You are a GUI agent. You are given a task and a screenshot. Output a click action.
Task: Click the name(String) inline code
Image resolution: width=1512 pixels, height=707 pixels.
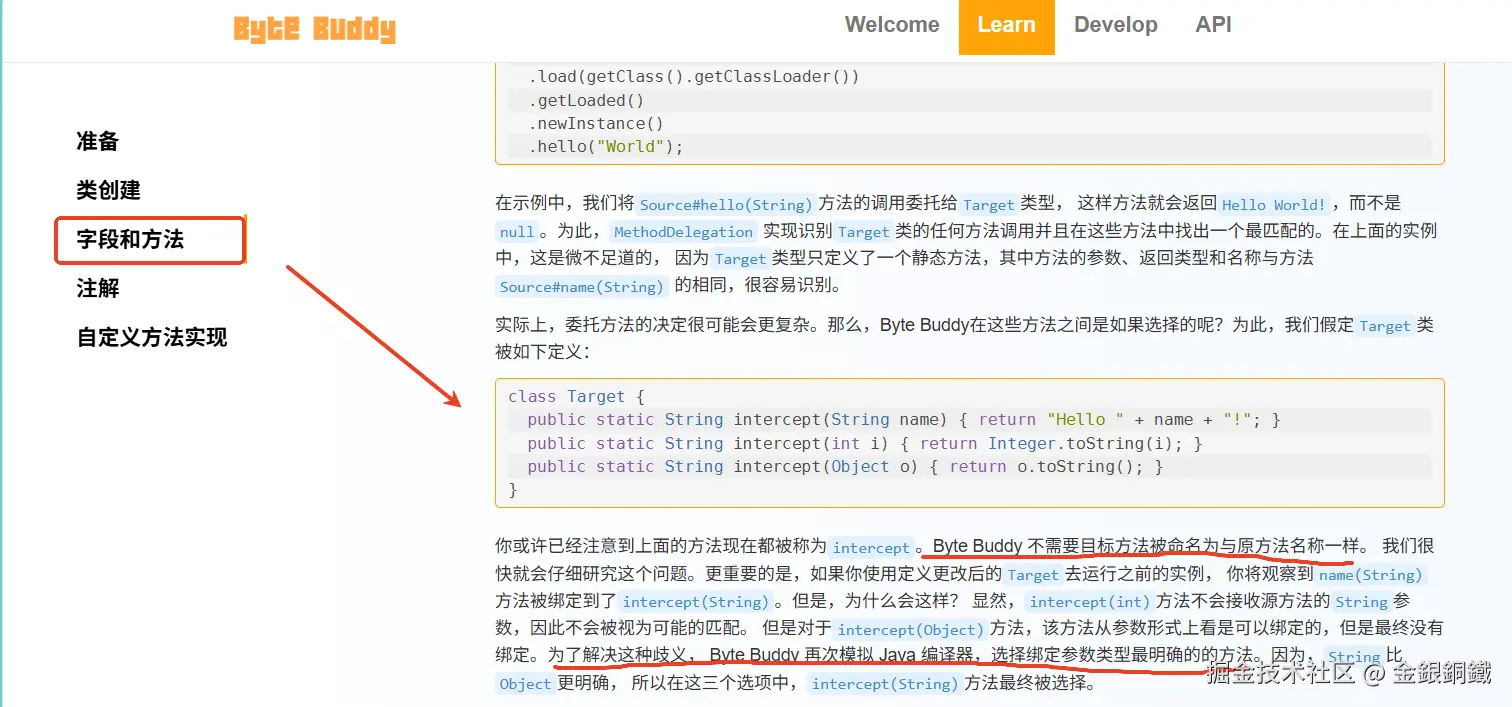[1370, 575]
